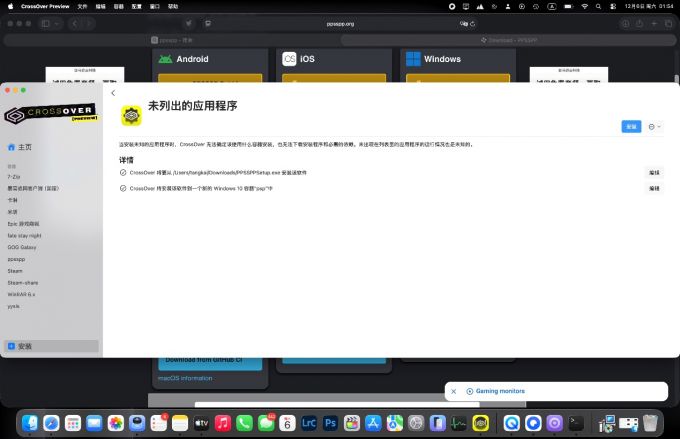680x439 pixels.
Task: Open Calendar from the Dock
Action: [x=288, y=423]
